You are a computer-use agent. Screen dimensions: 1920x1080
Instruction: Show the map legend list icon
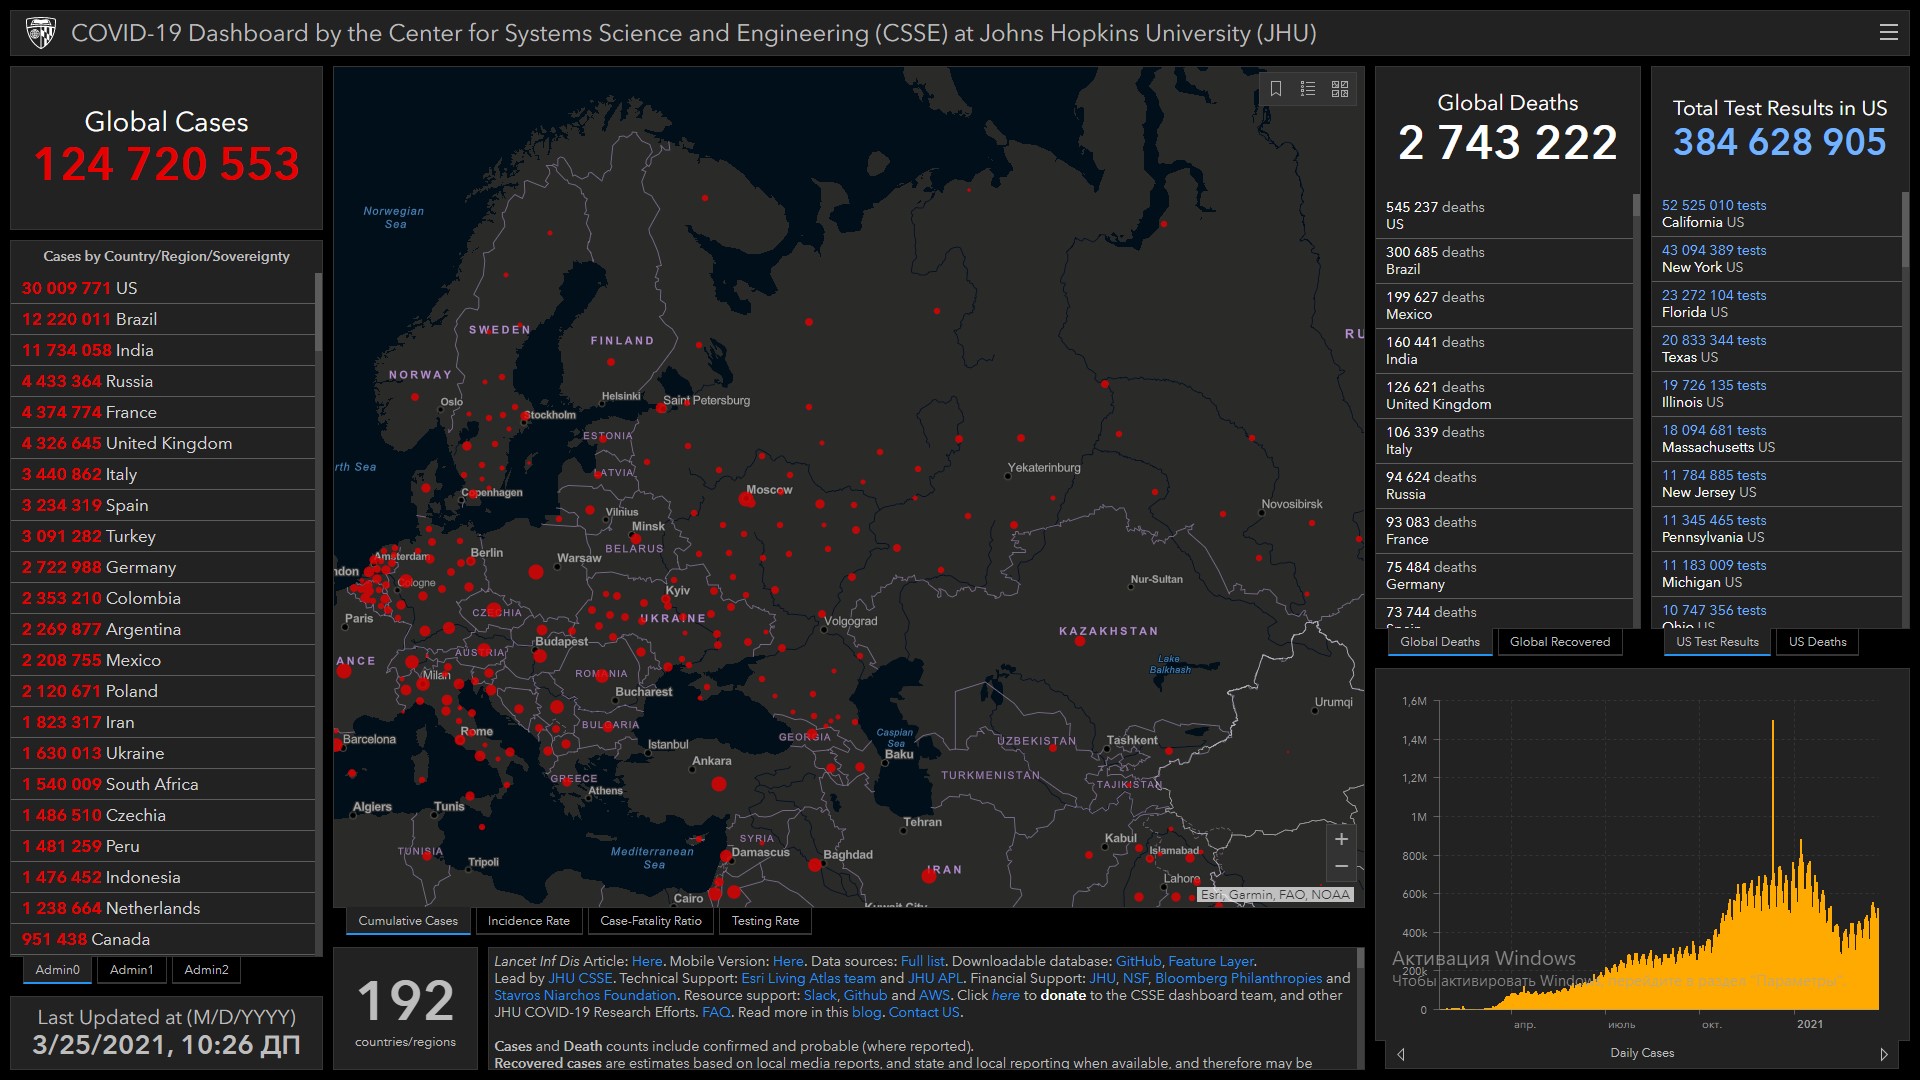pos(1307,89)
